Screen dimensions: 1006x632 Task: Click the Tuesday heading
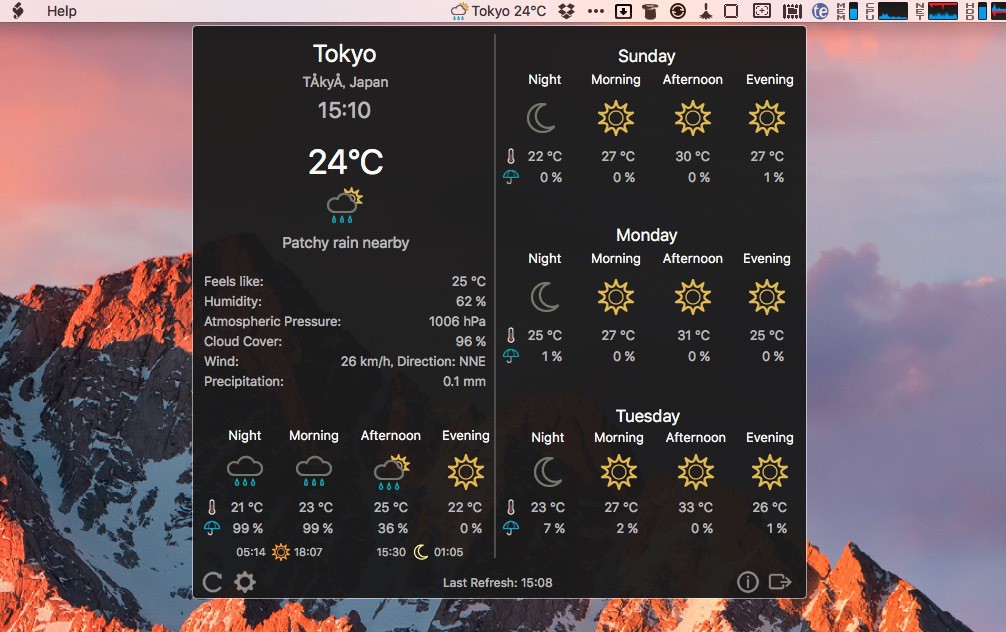tap(647, 416)
